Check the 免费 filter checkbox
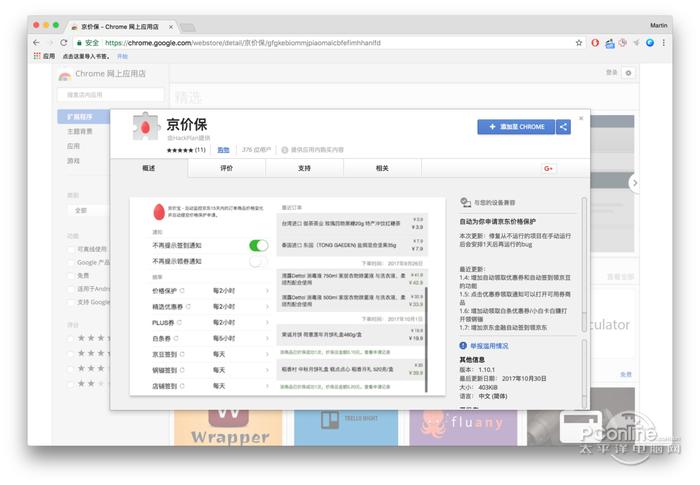This screenshot has width=700, height=485. click(x=71, y=276)
